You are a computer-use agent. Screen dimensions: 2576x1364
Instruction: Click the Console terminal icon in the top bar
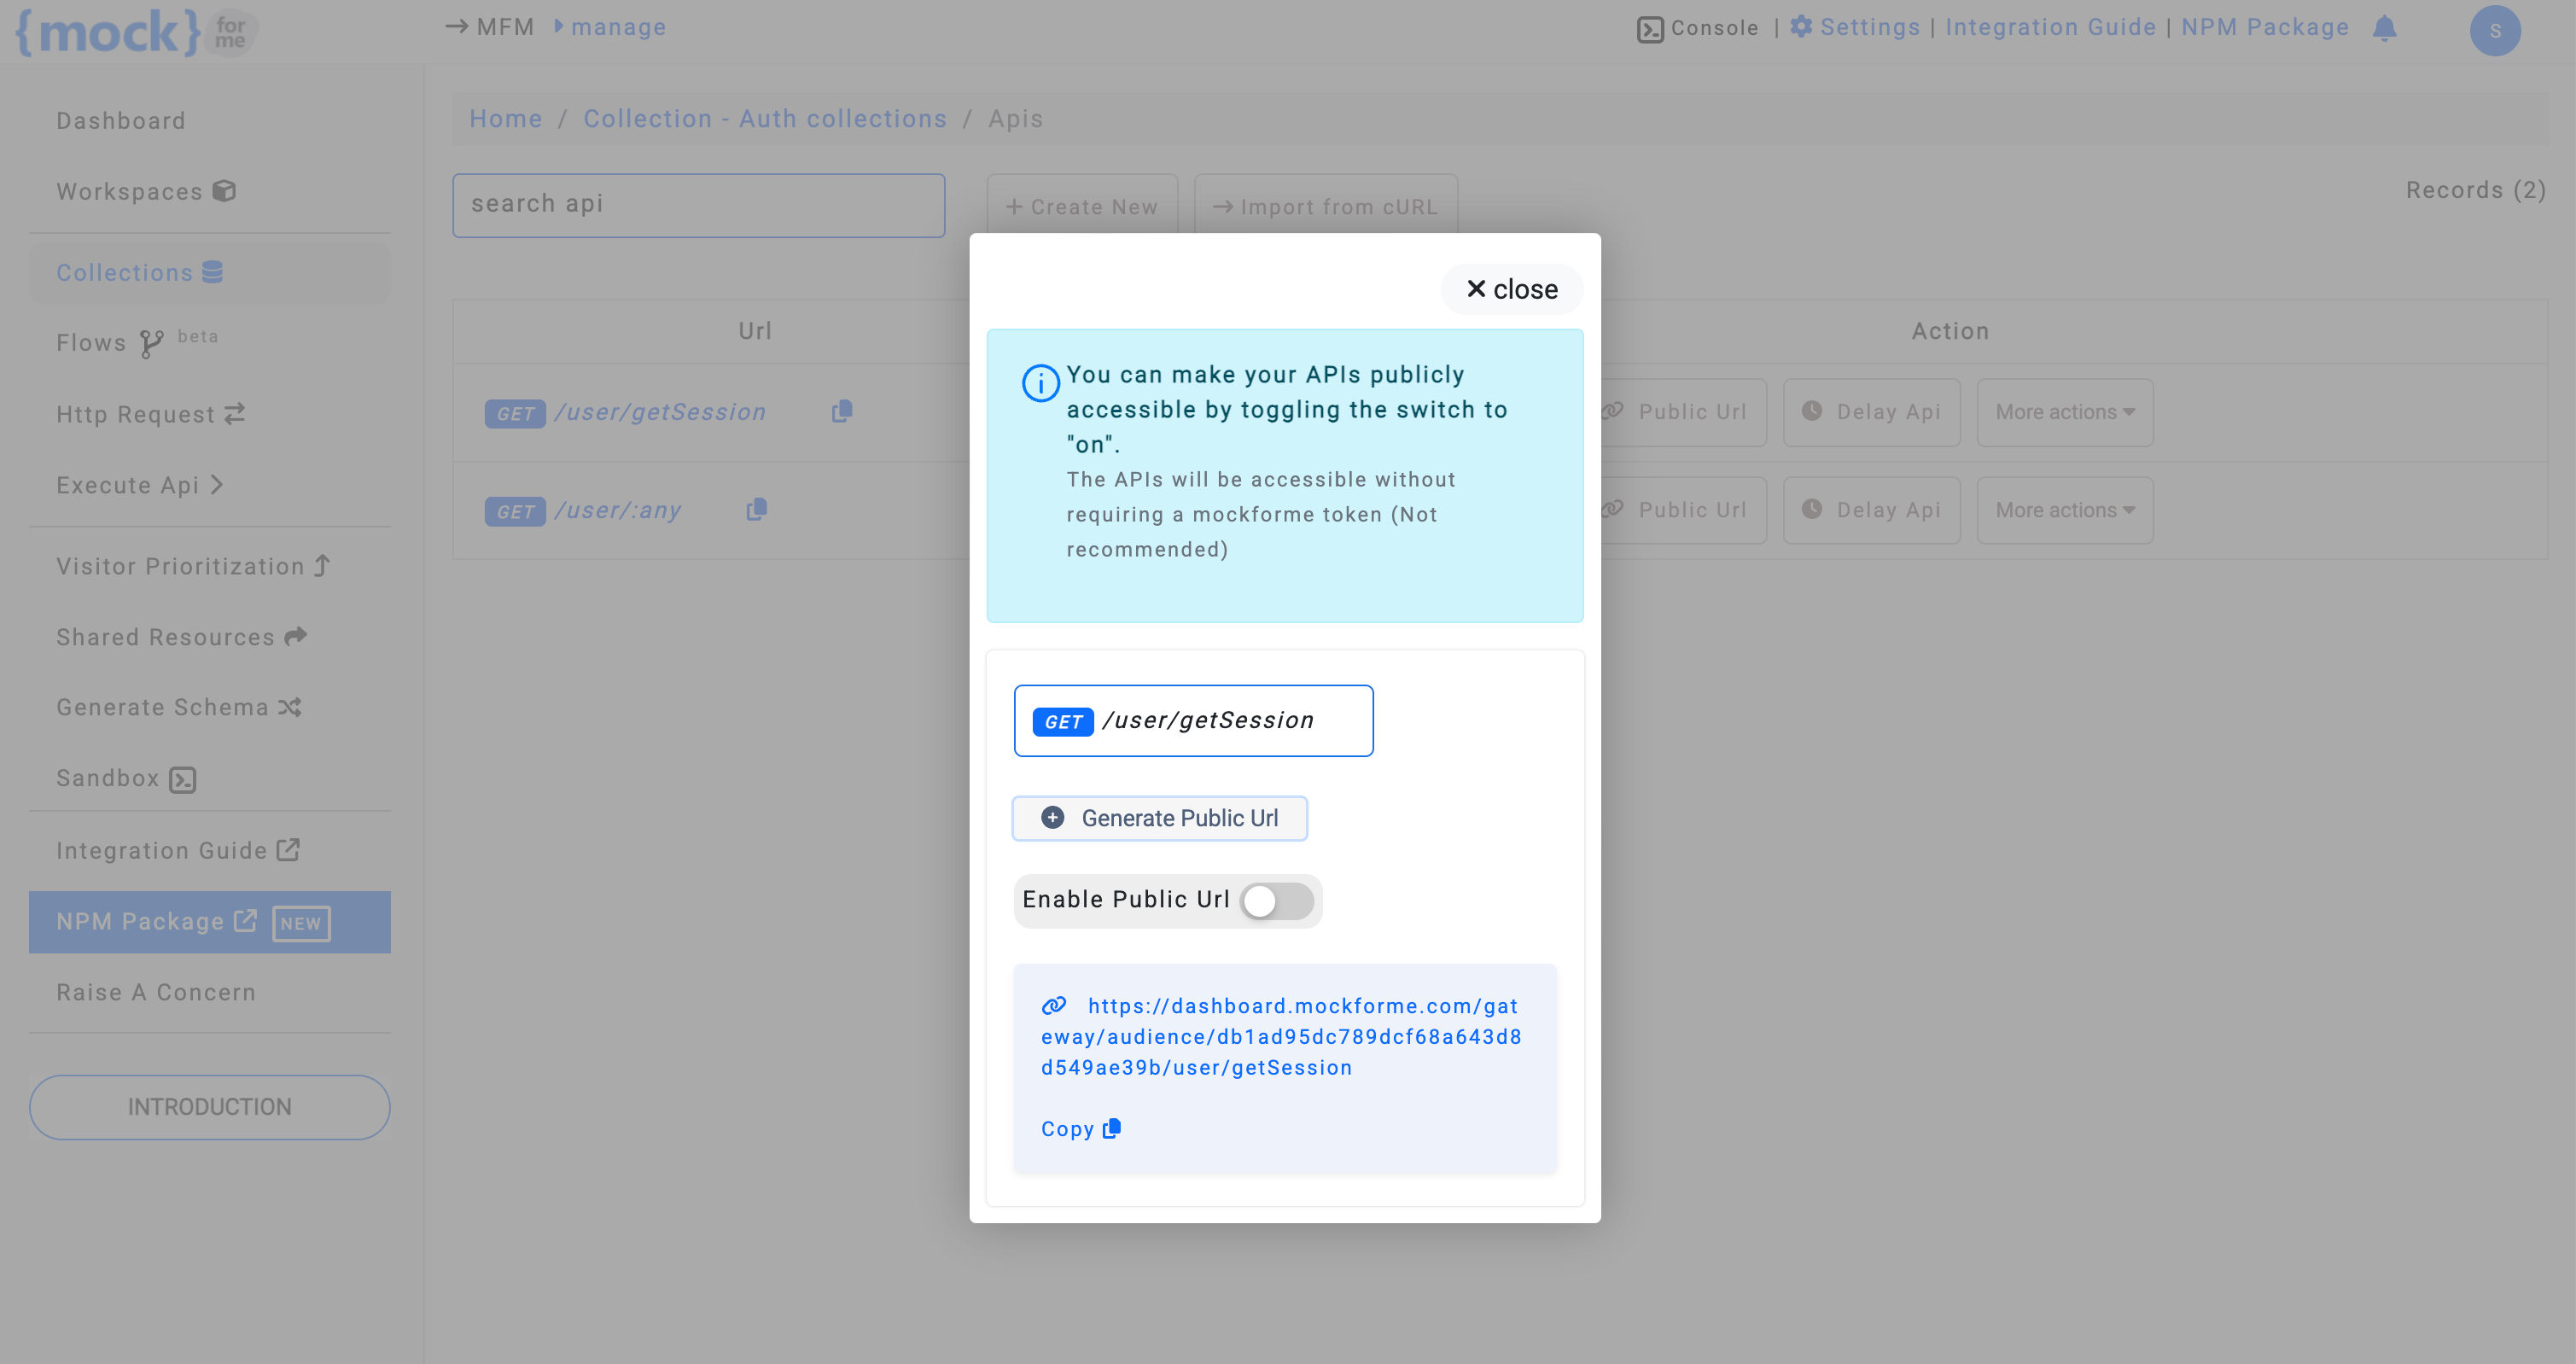pos(1650,29)
